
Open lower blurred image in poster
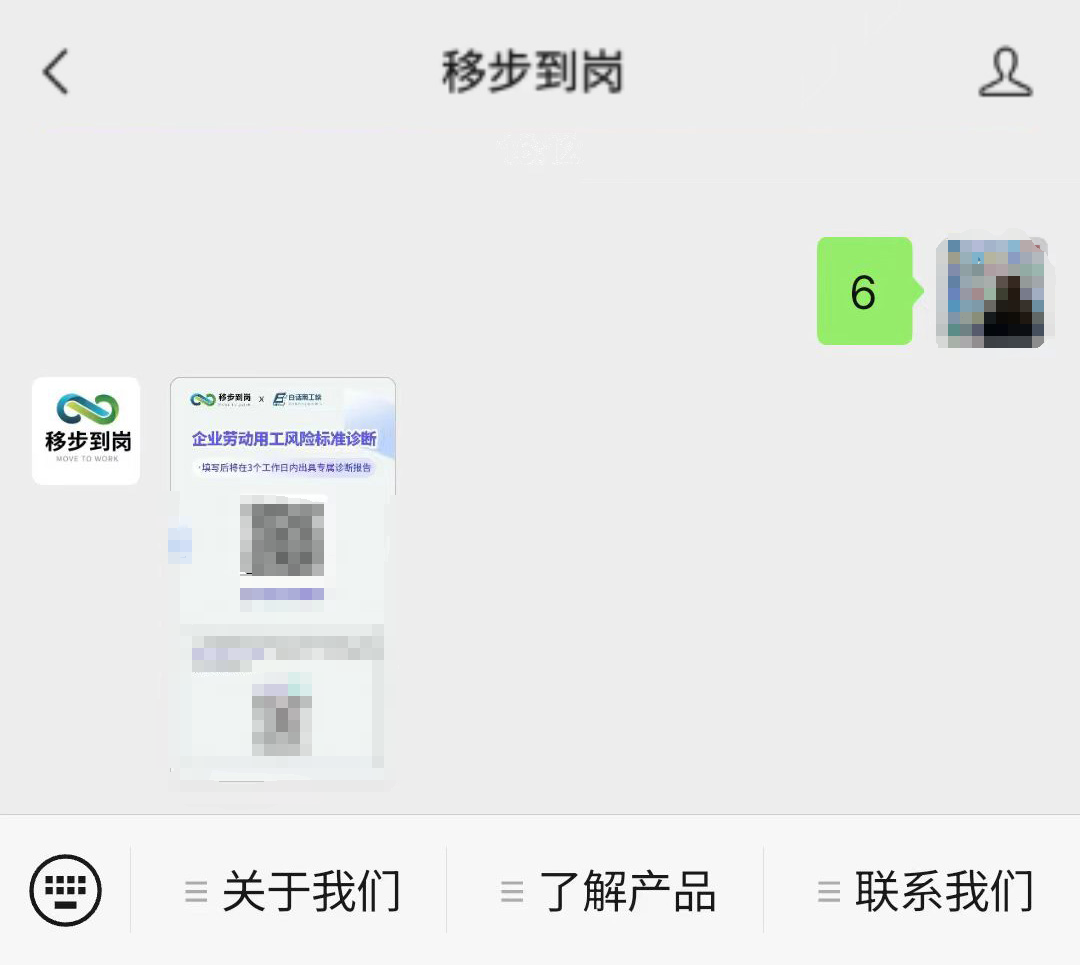(282, 715)
